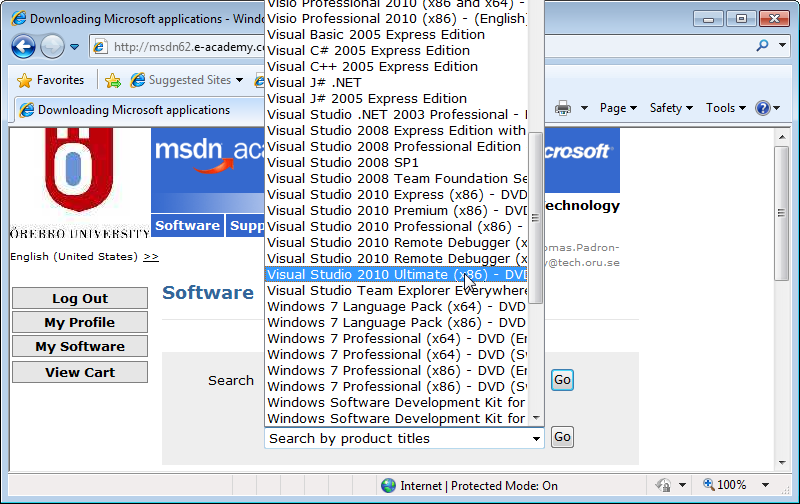800x504 pixels.
Task: Select Visual Studio .NET 2003 Professional
Action: click(x=396, y=114)
